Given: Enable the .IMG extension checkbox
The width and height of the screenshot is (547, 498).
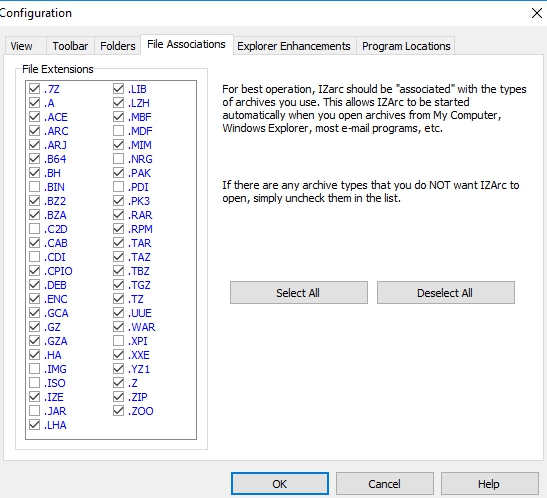Looking at the screenshot, I should coord(35,369).
